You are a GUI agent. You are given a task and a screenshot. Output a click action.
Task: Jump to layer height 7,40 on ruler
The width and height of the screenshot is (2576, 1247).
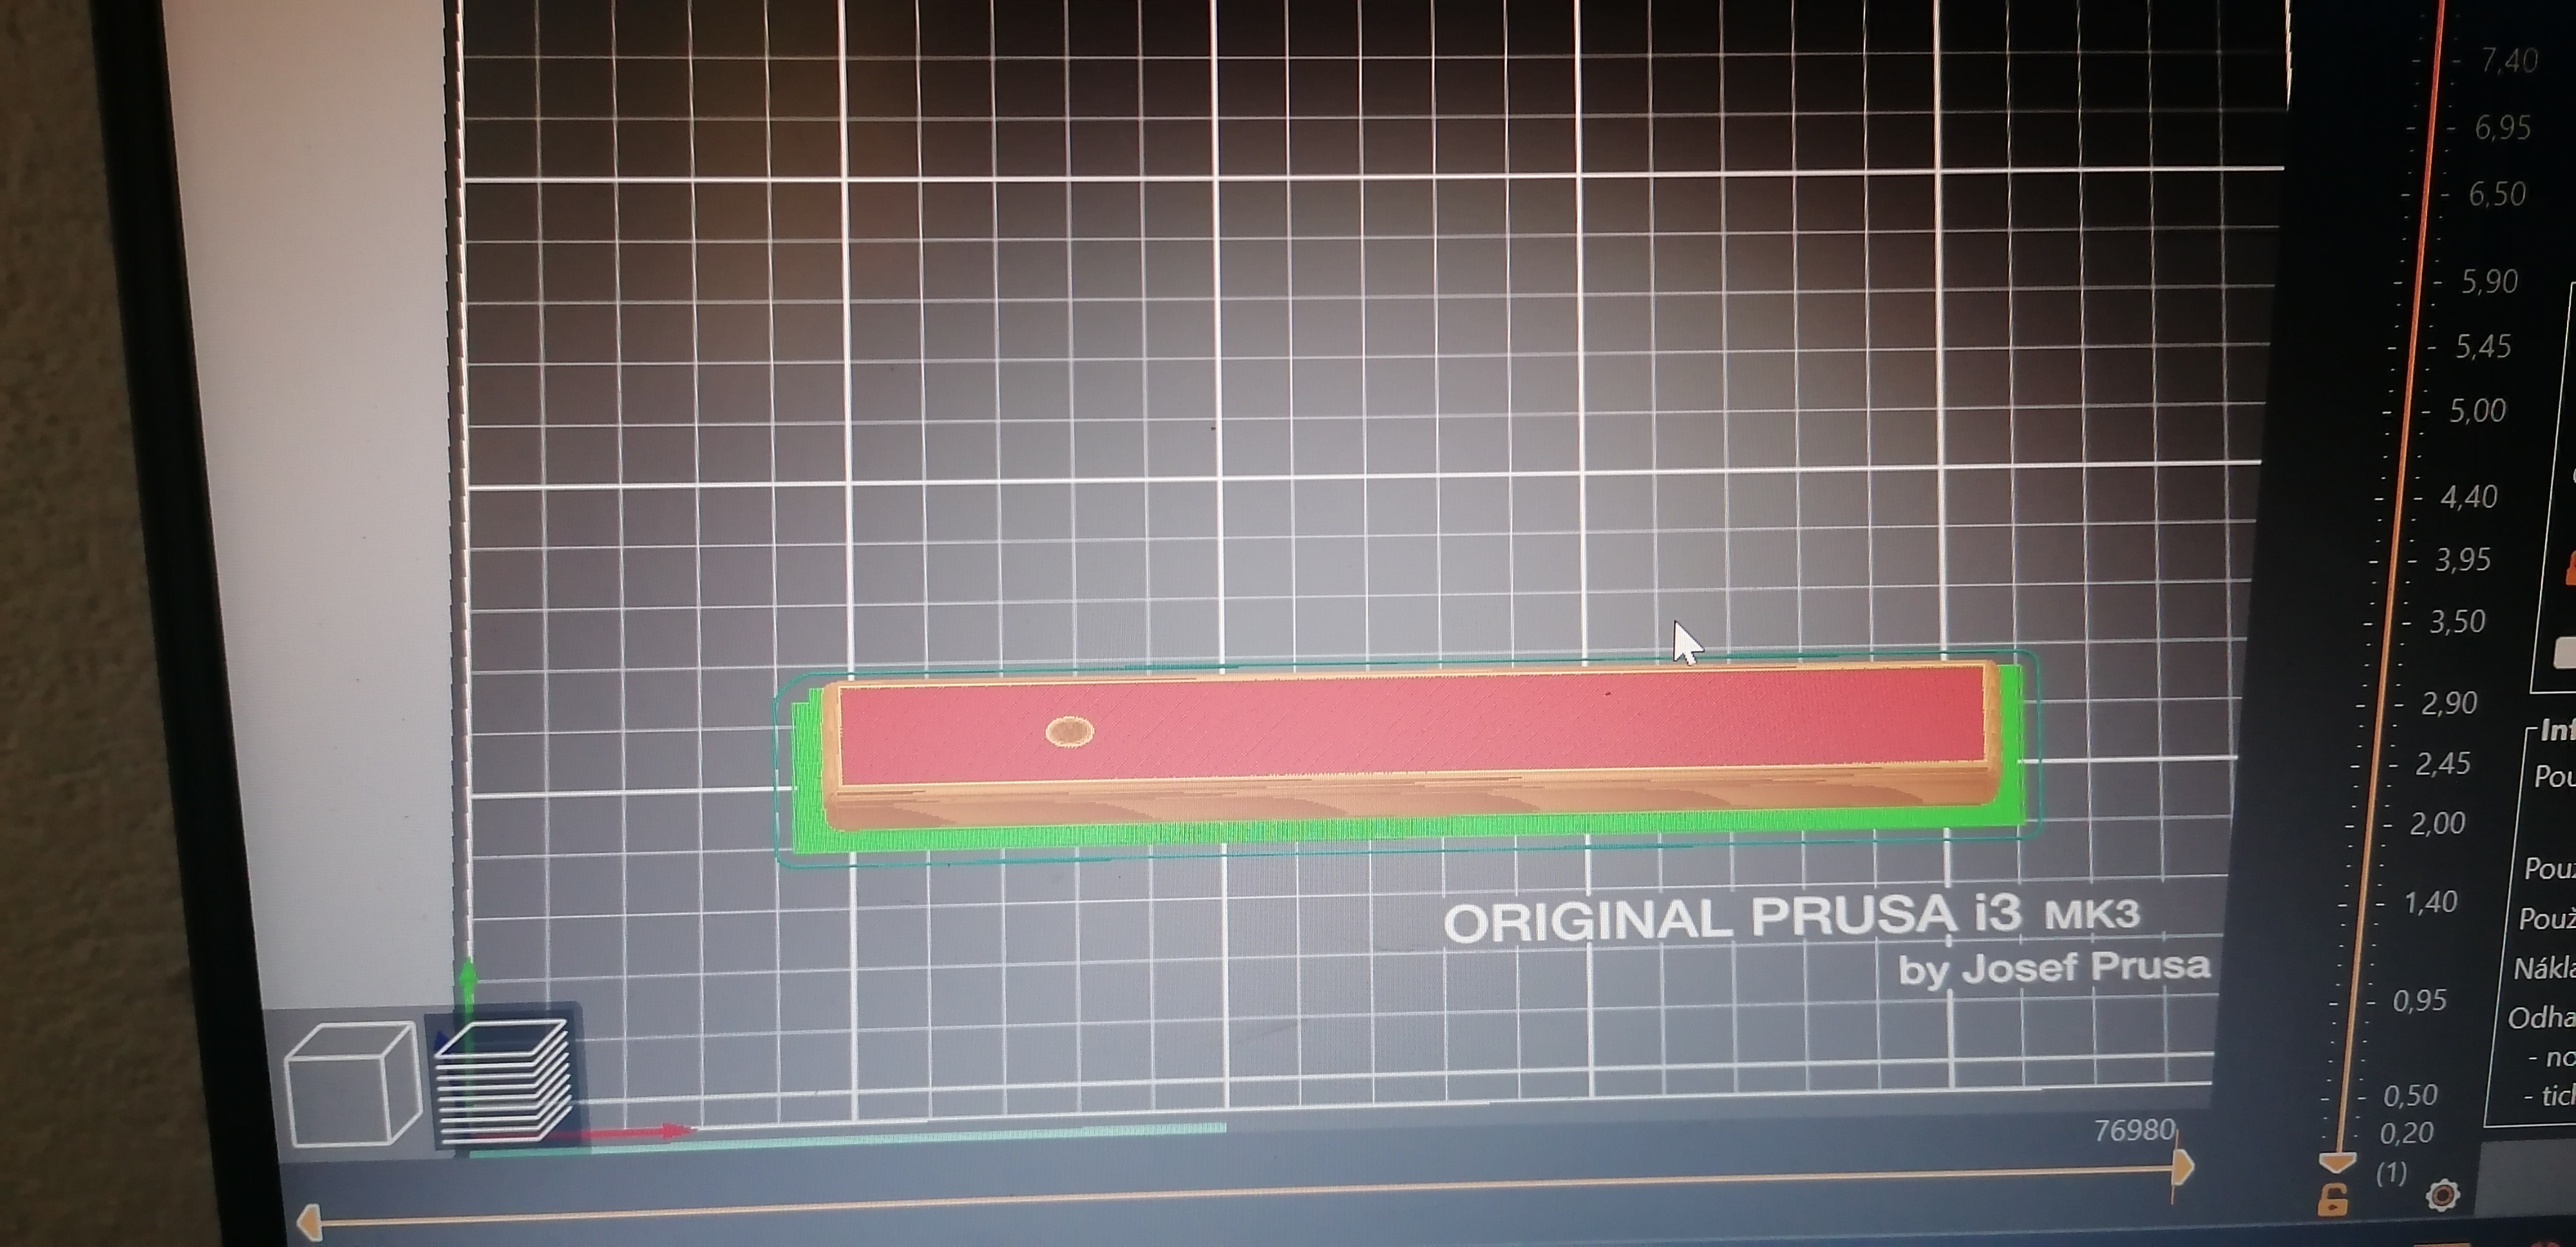click(2509, 62)
